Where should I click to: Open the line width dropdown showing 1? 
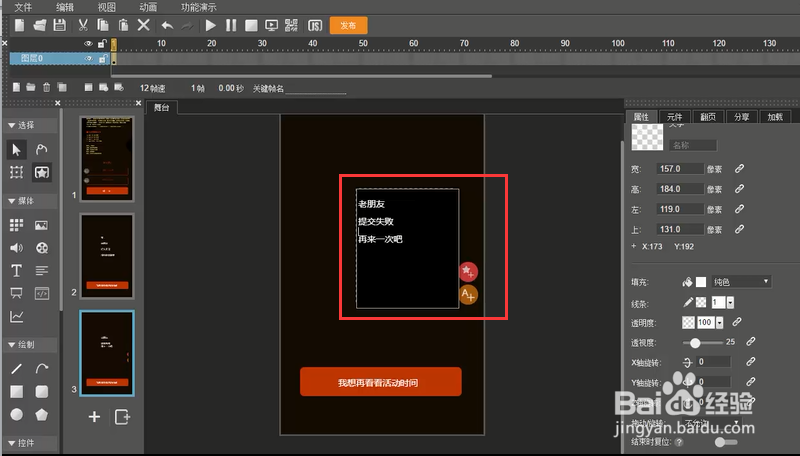(731, 302)
